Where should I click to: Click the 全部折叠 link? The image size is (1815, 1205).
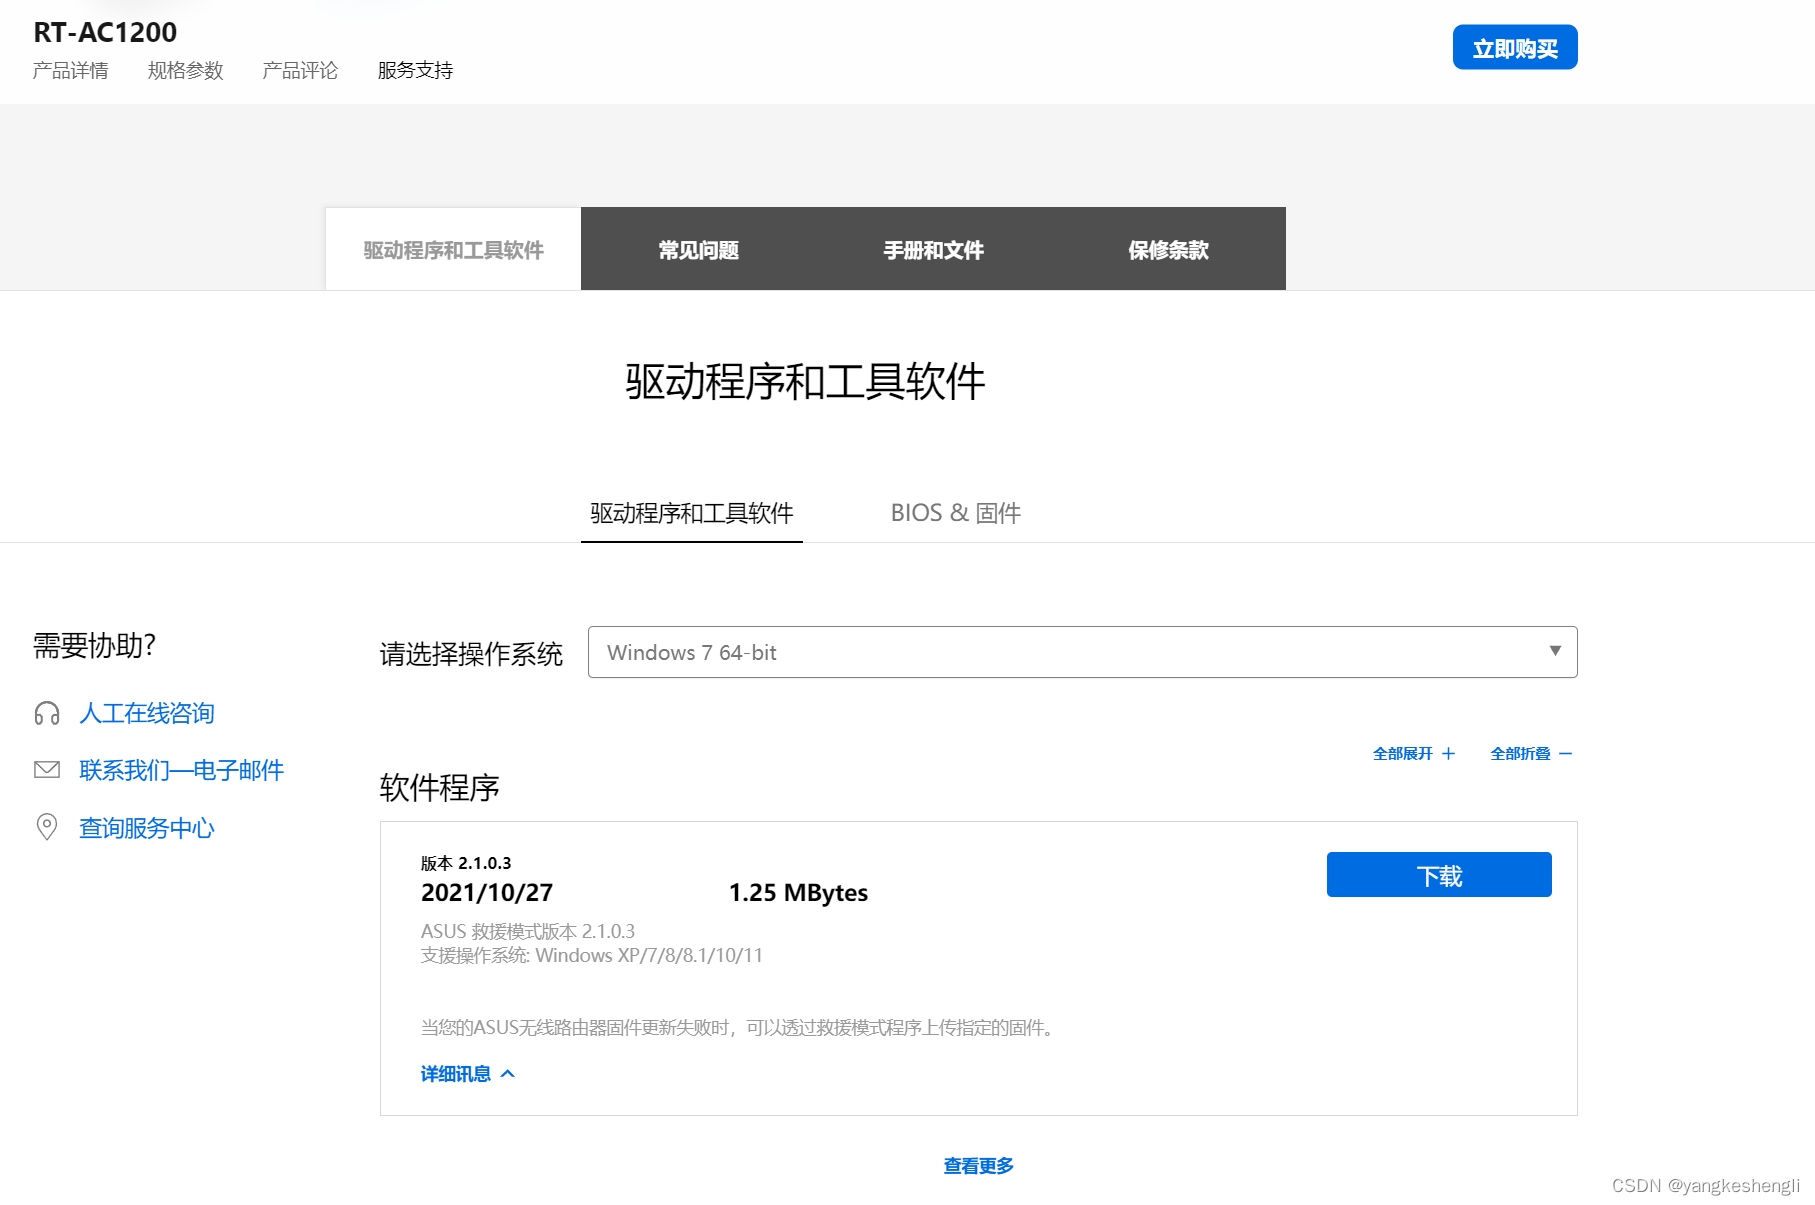(x=1520, y=754)
